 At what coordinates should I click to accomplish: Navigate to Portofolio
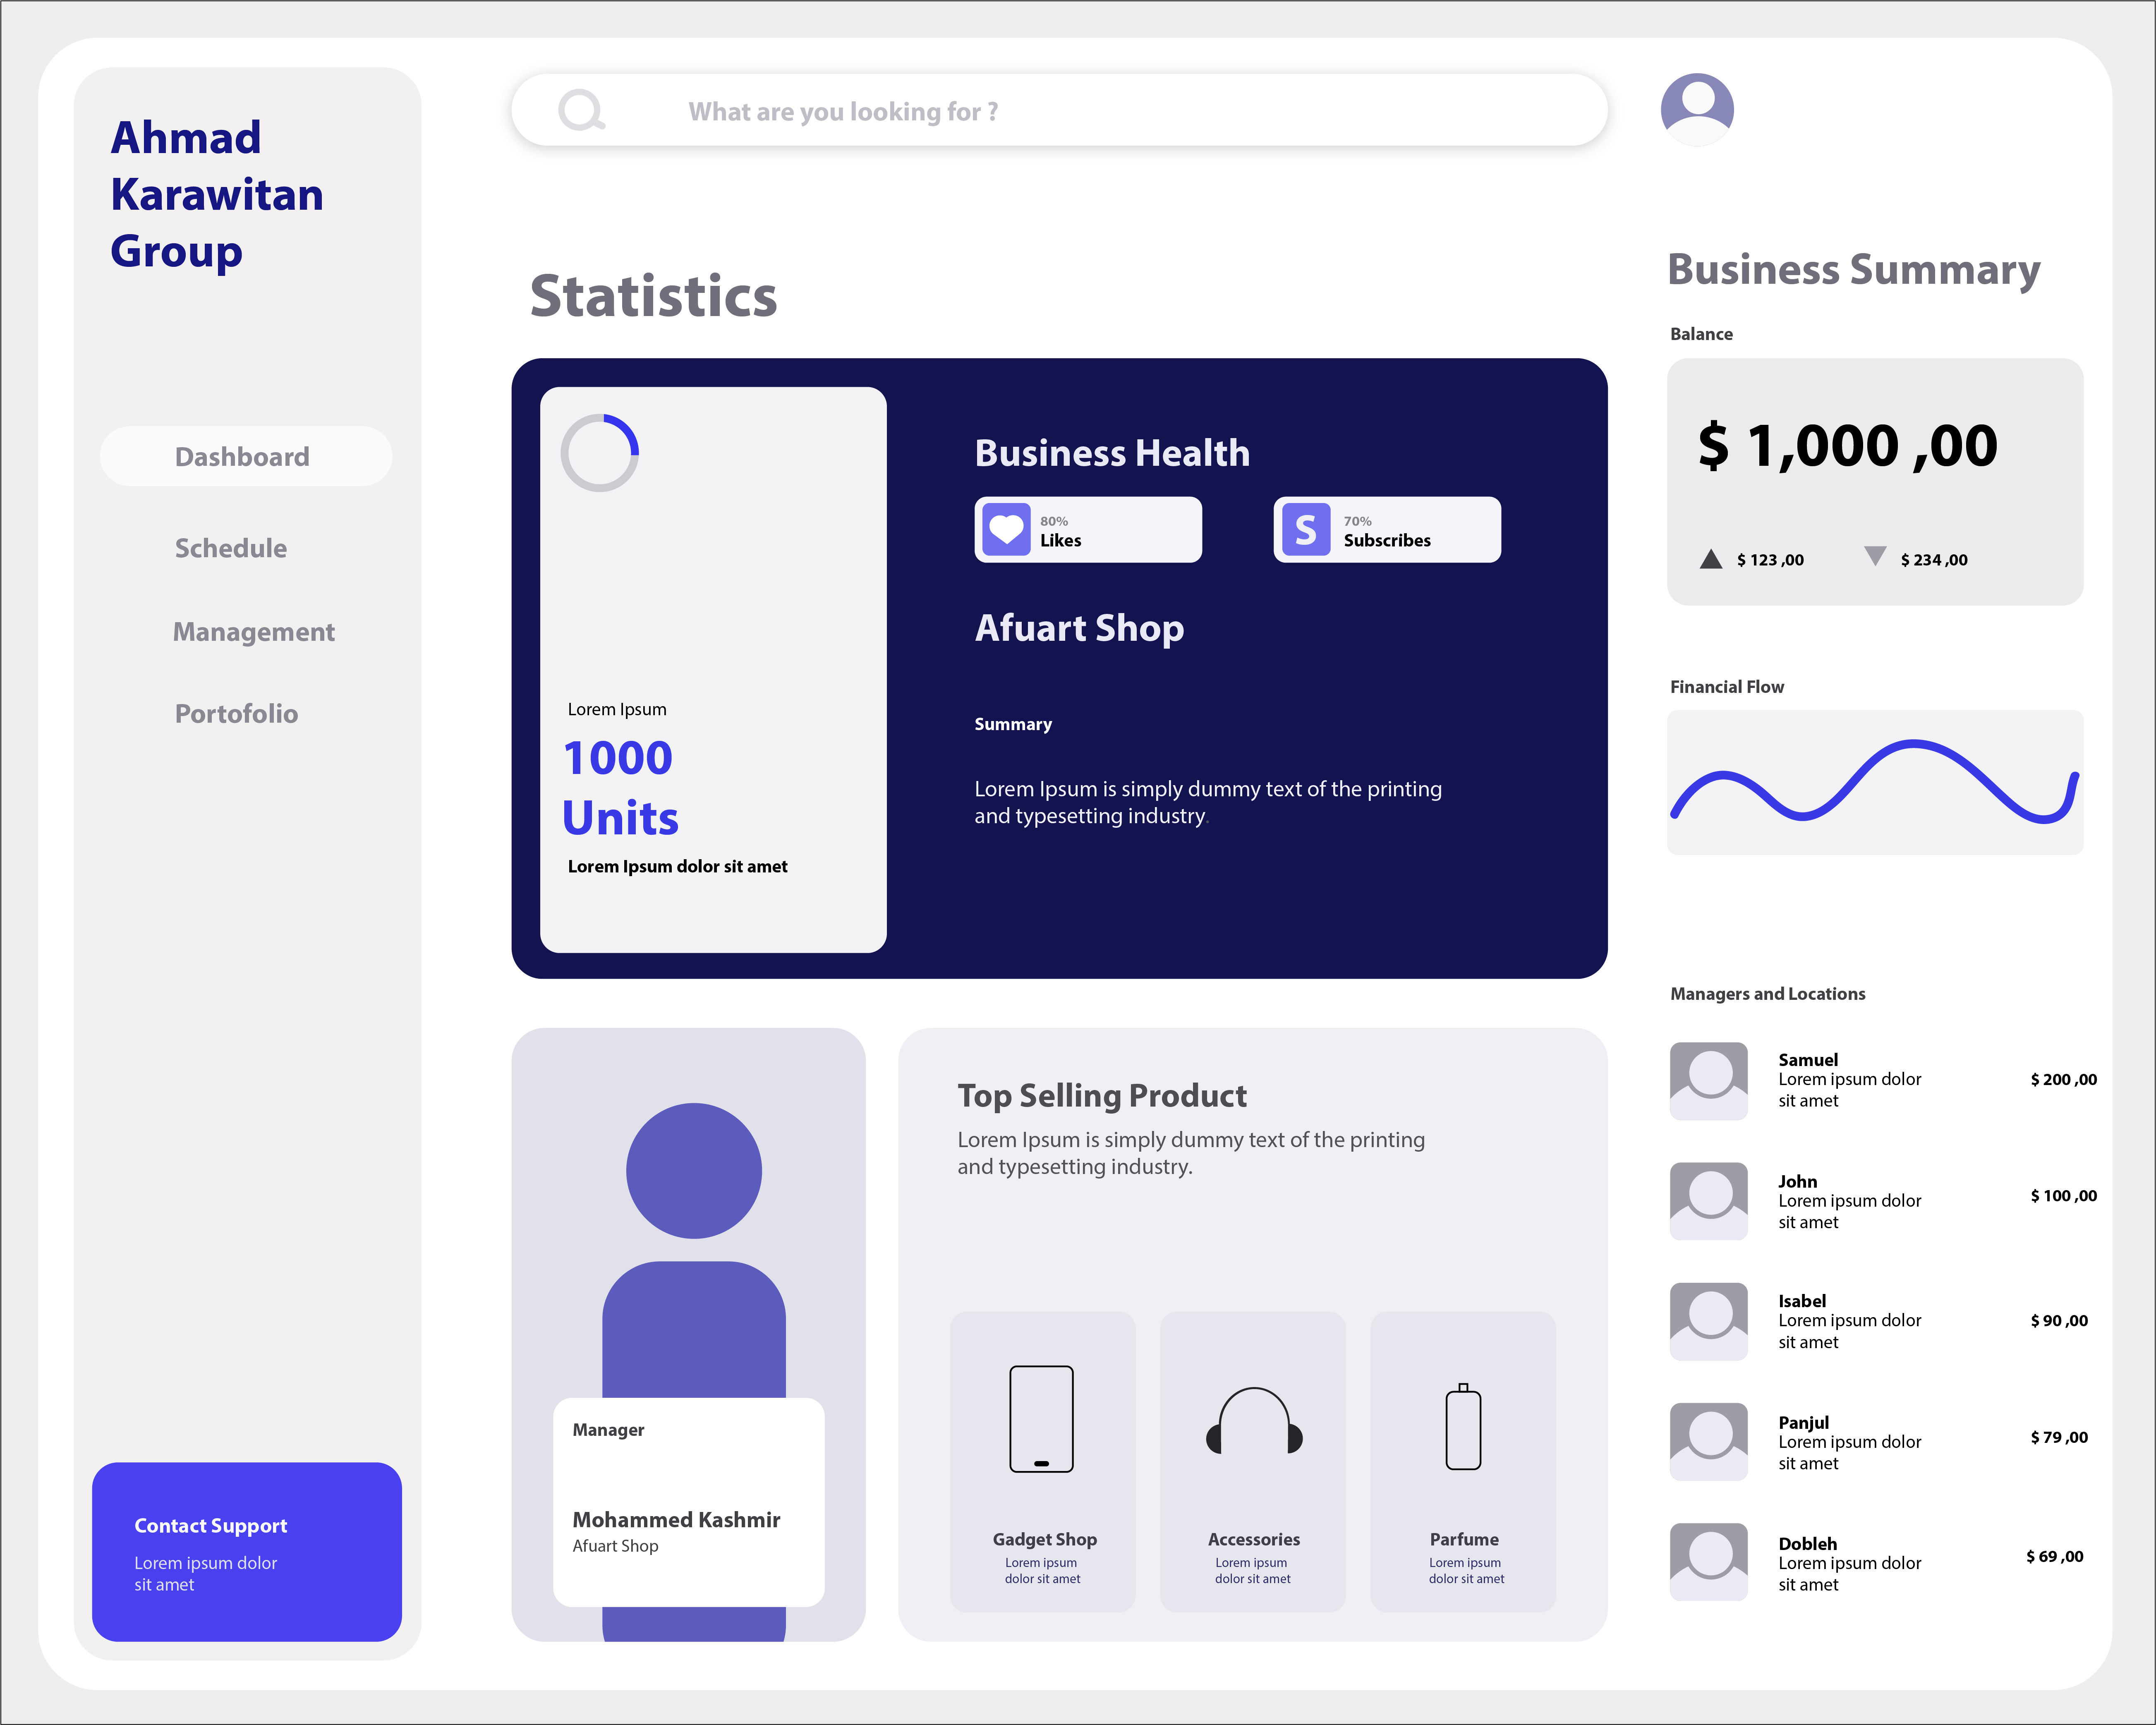[x=237, y=714]
